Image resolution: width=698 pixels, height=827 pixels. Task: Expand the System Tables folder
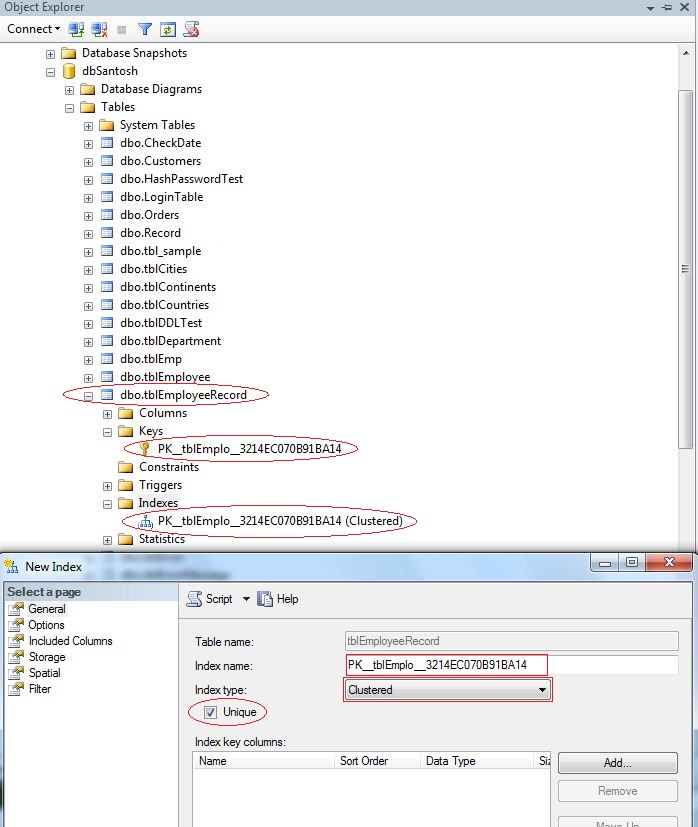88,126
